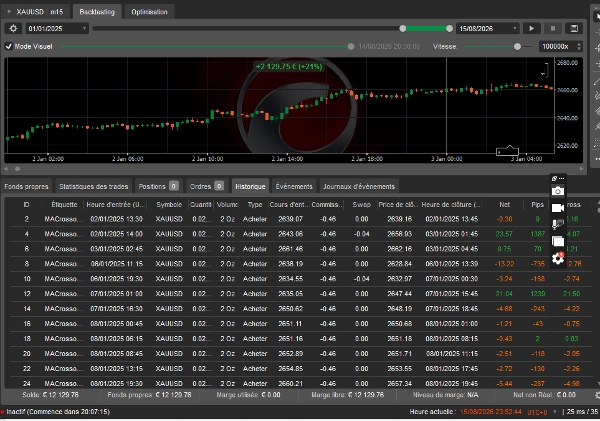
Task: Click the net value -13.22
Action: pos(504,264)
